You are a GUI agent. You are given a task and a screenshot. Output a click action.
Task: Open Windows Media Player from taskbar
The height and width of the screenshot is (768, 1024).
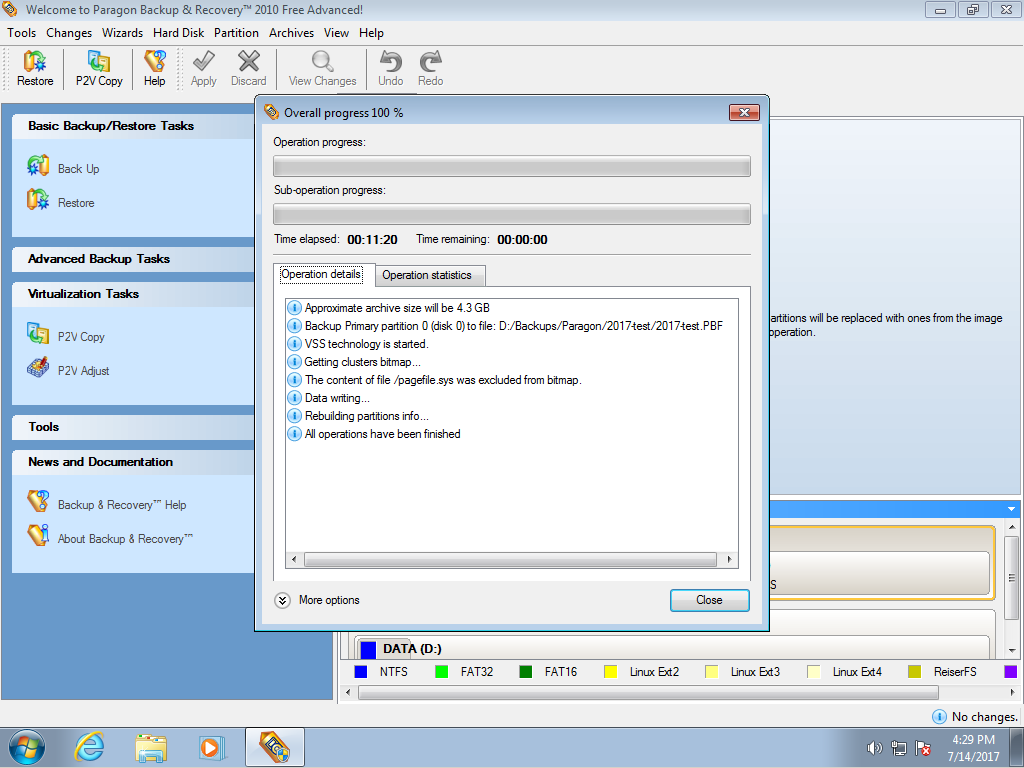pos(211,747)
